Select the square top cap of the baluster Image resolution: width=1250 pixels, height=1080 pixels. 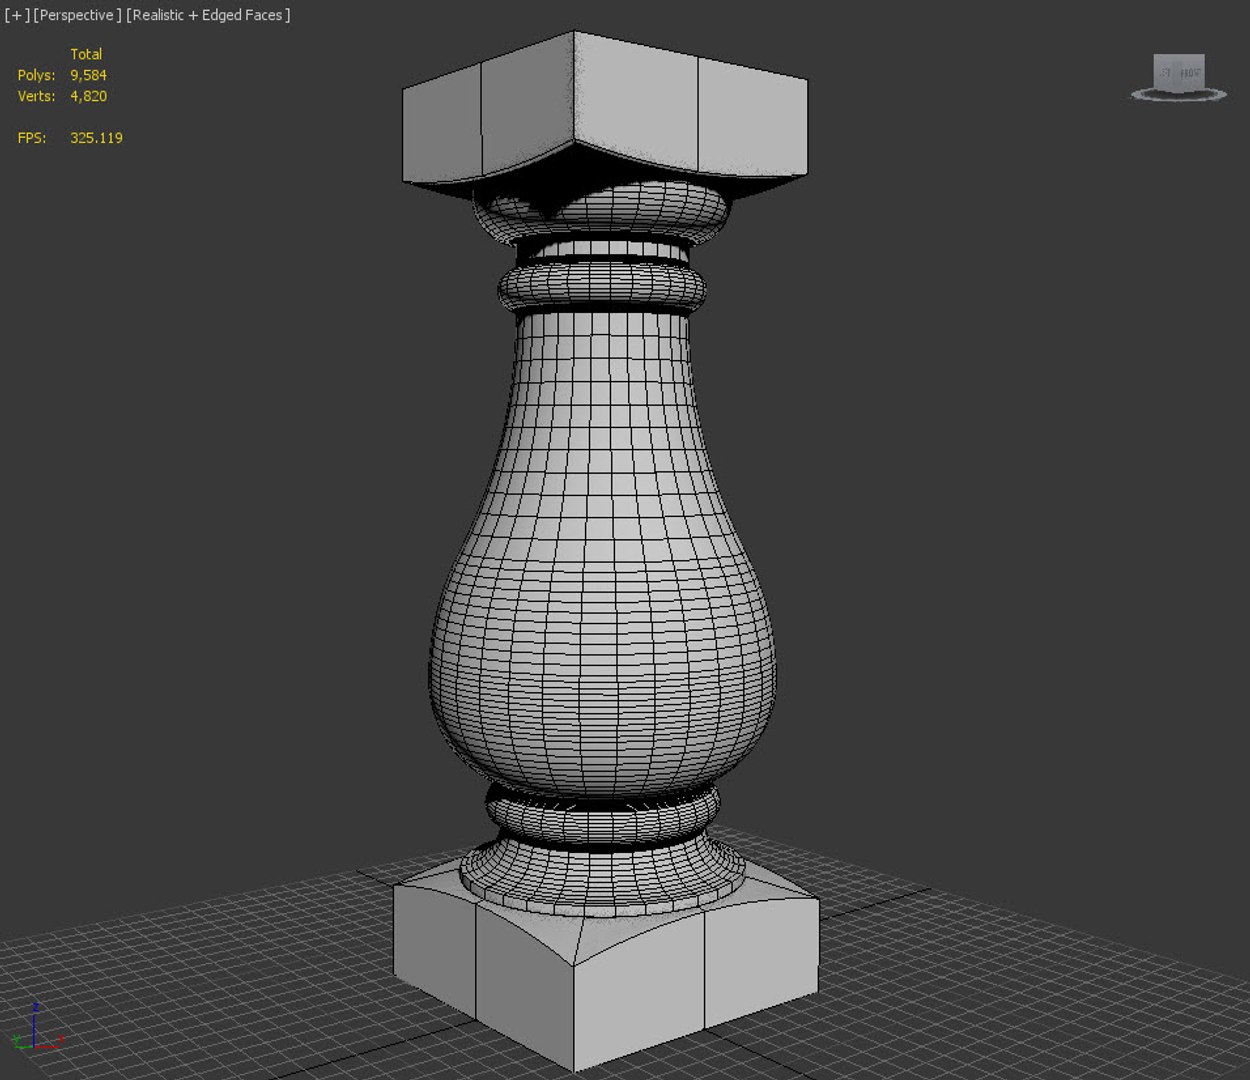click(605, 110)
